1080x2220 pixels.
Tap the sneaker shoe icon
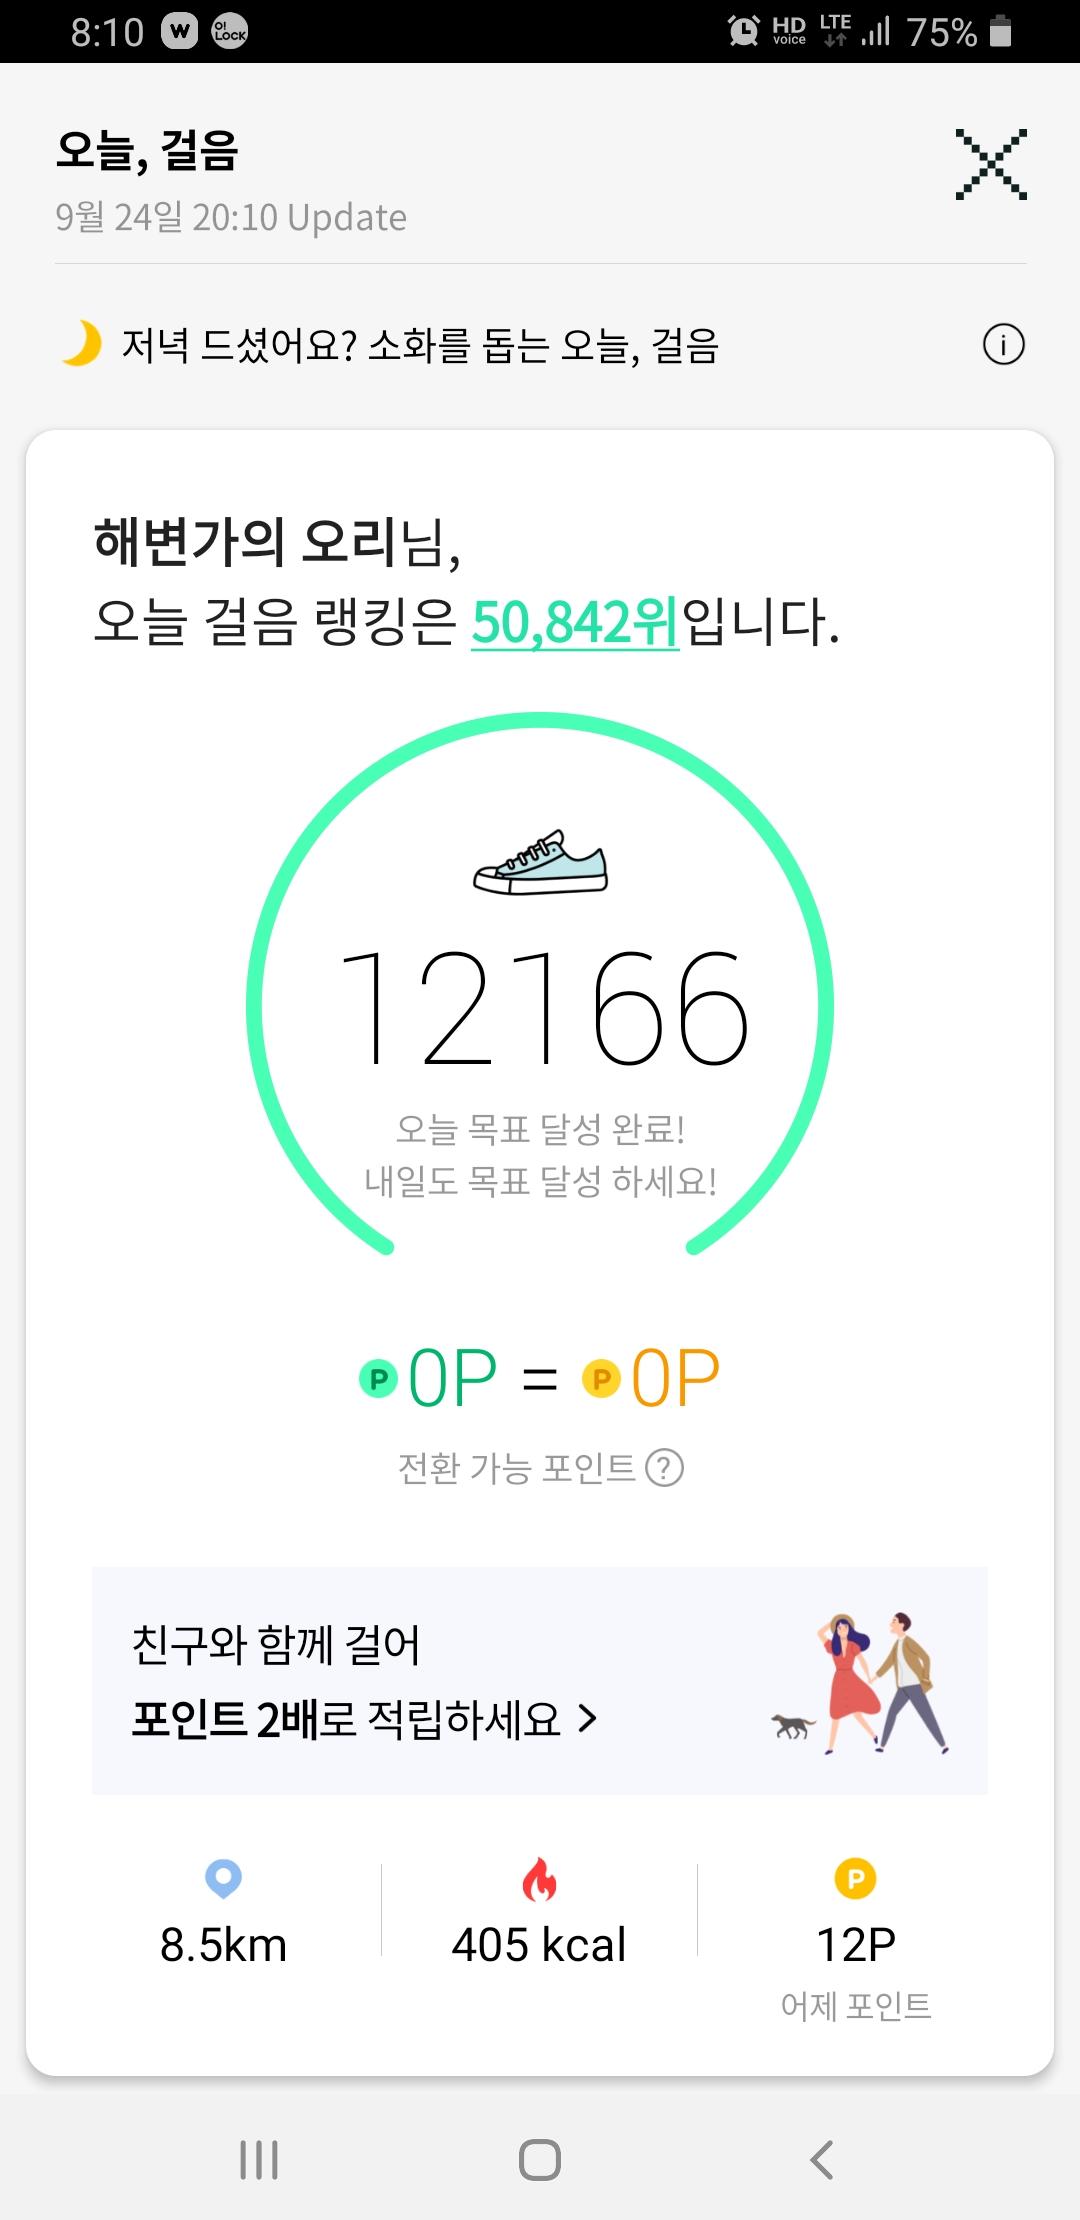pos(540,862)
